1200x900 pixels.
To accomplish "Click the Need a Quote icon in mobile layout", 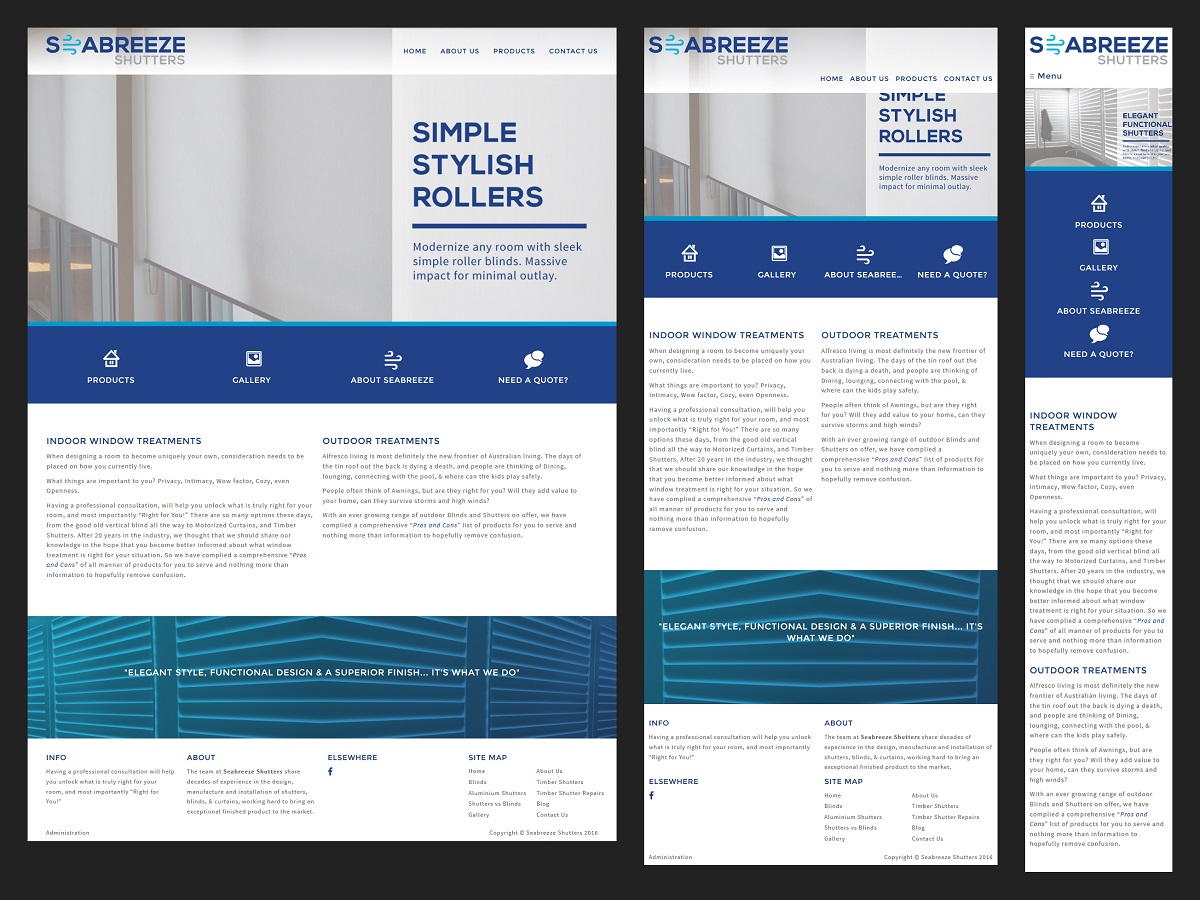I will 1098,332.
